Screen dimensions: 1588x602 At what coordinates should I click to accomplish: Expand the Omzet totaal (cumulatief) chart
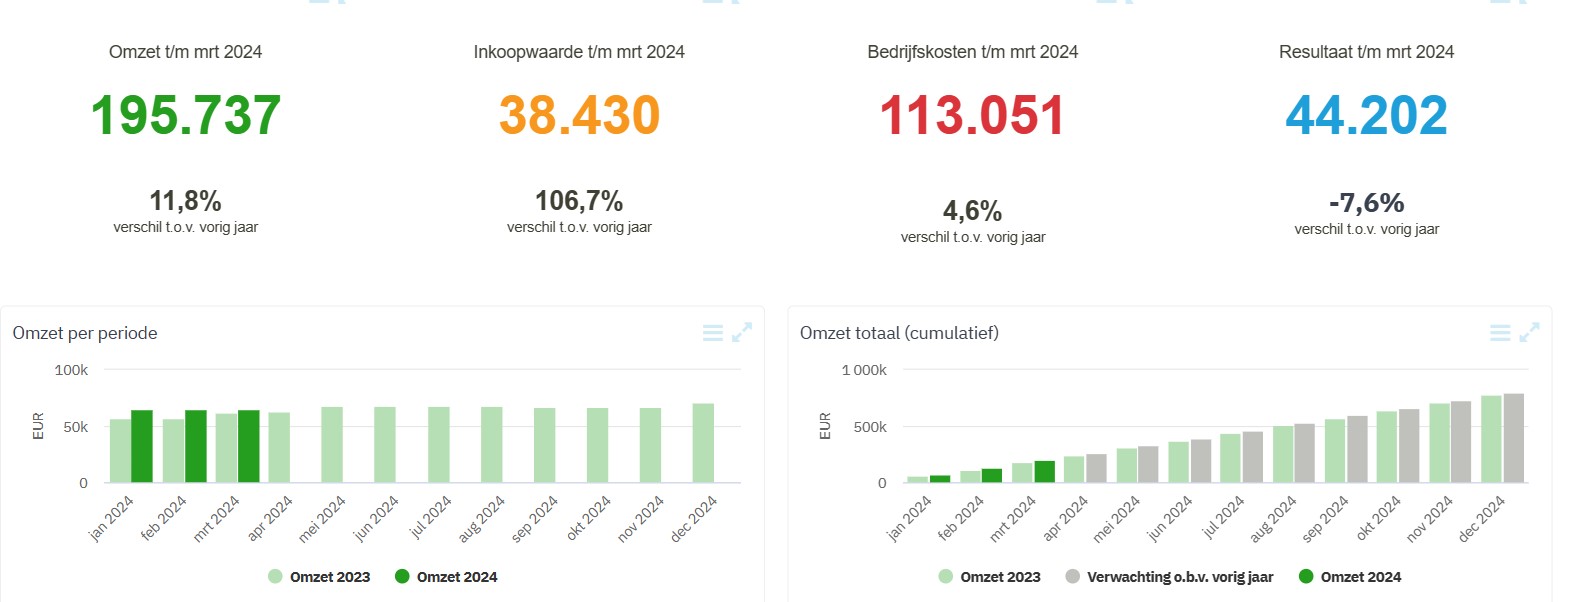[1530, 332]
